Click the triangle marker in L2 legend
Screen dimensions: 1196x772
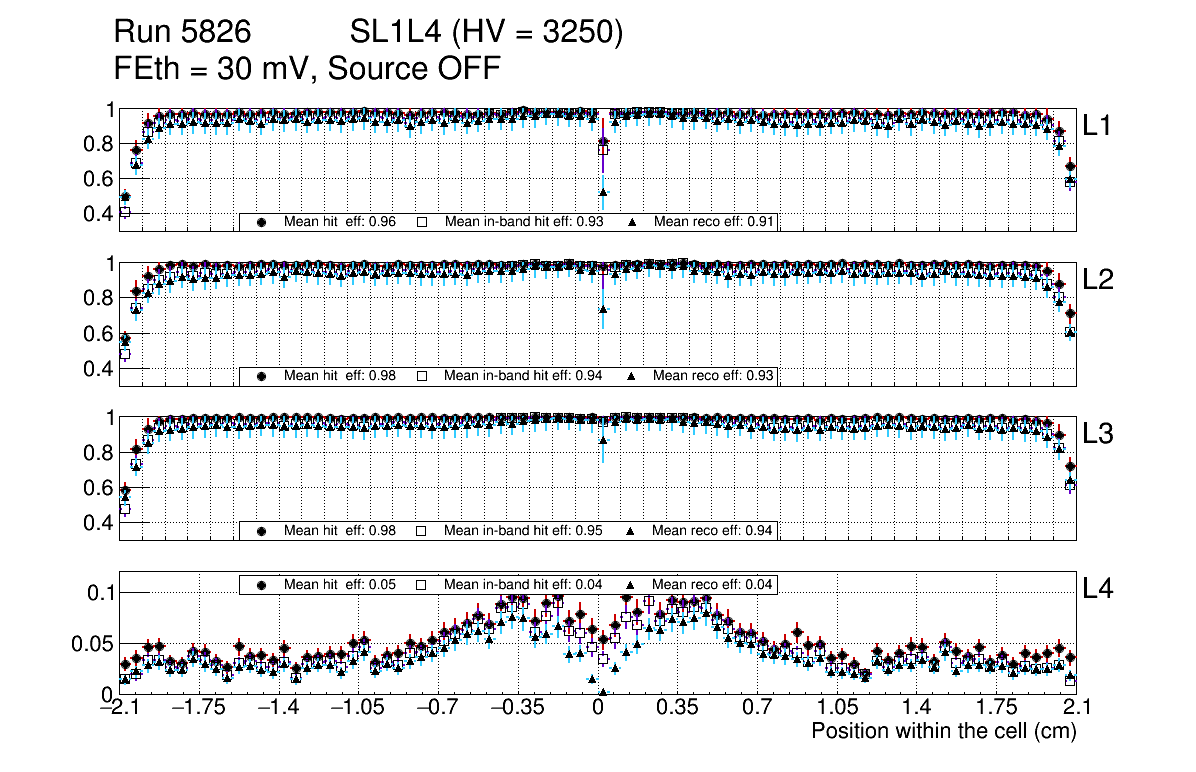pyautogui.click(x=631, y=376)
